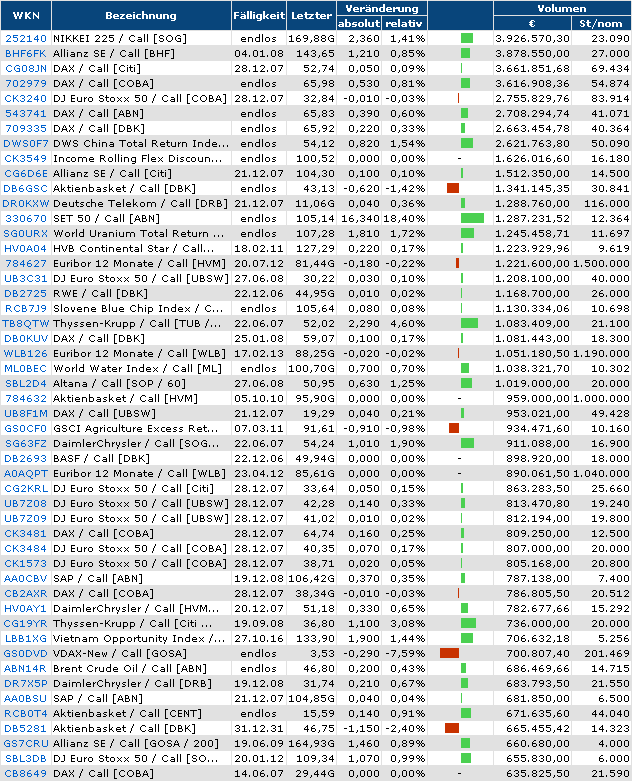Open WKN CB8649
Image resolution: width=632 pixels, height=781 pixels.
point(25,773)
